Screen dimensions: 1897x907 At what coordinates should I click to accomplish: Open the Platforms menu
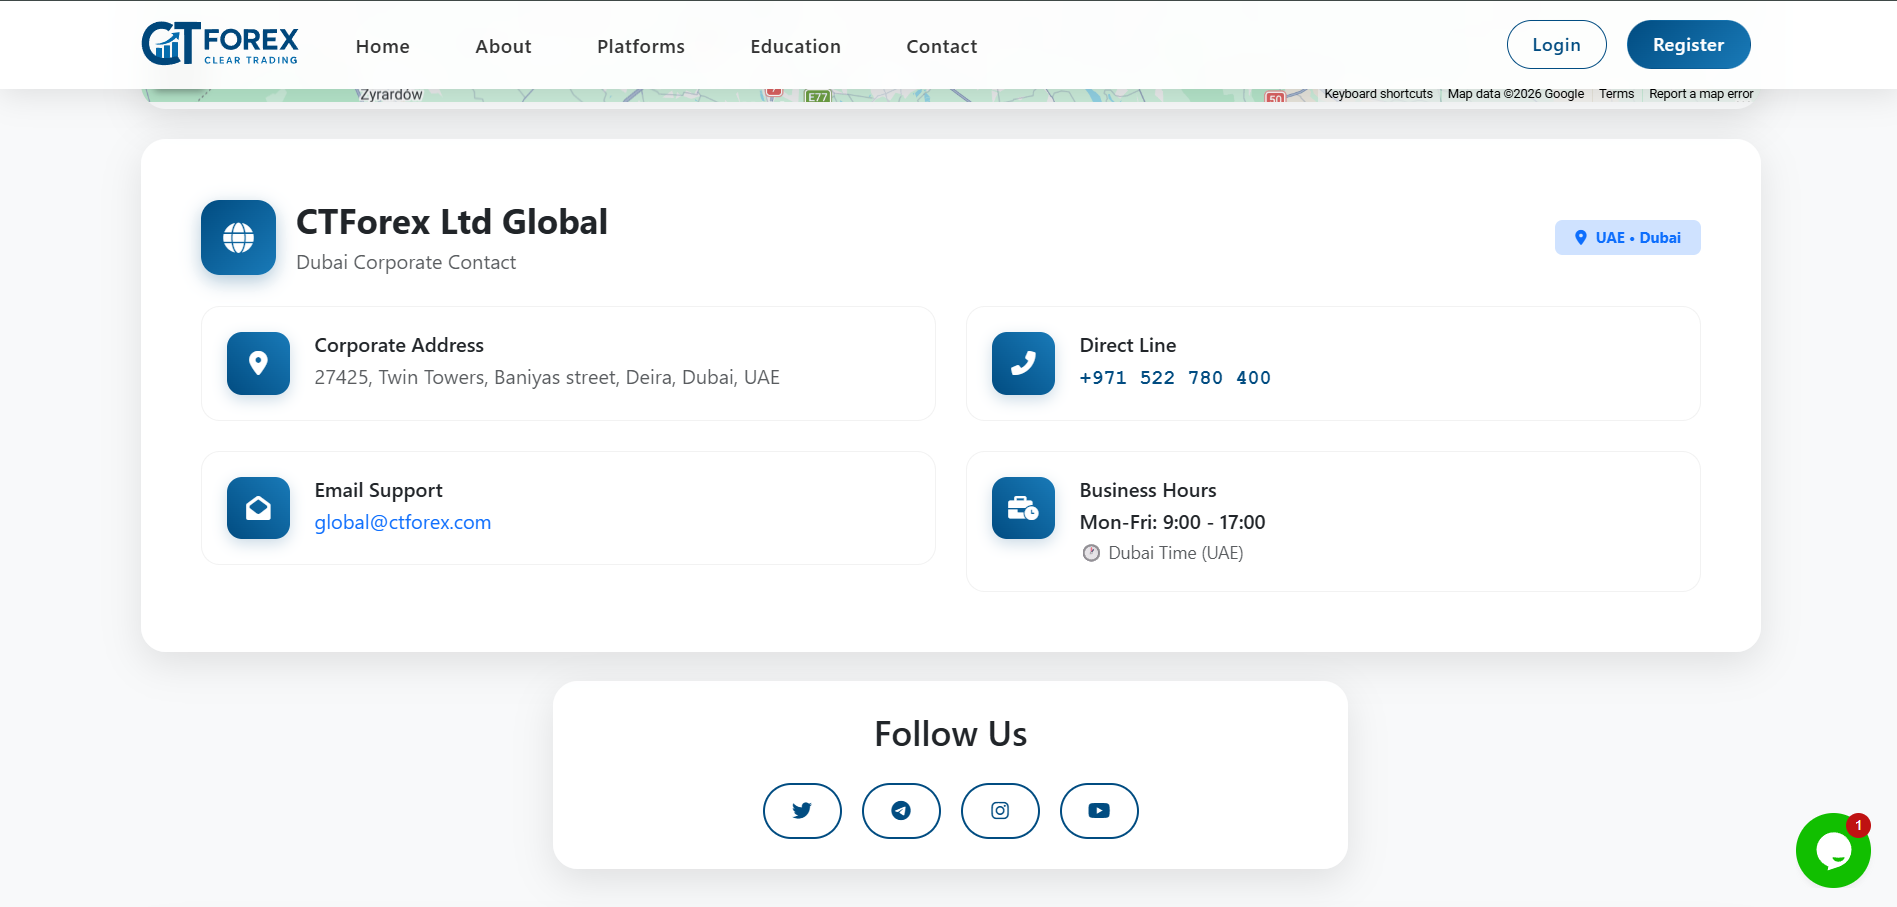tap(641, 46)
